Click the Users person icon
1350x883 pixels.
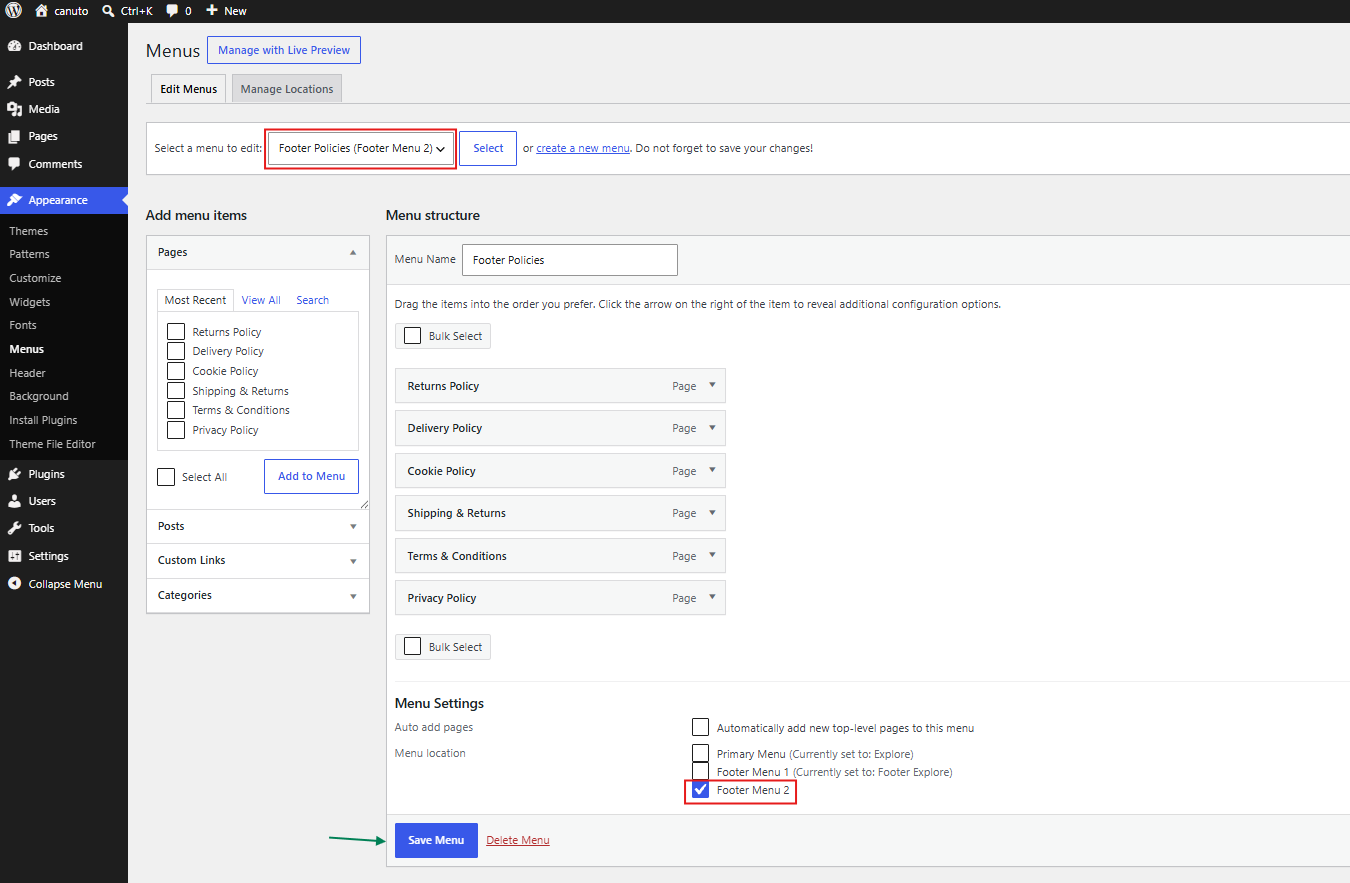point(14,501)
